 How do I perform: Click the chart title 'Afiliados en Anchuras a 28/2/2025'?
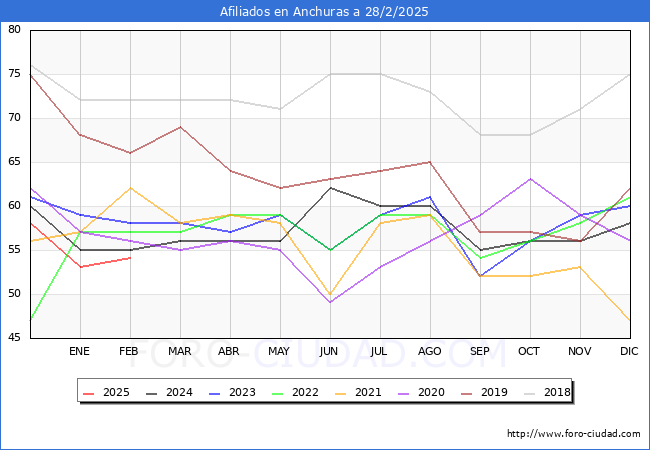[324, 12]
